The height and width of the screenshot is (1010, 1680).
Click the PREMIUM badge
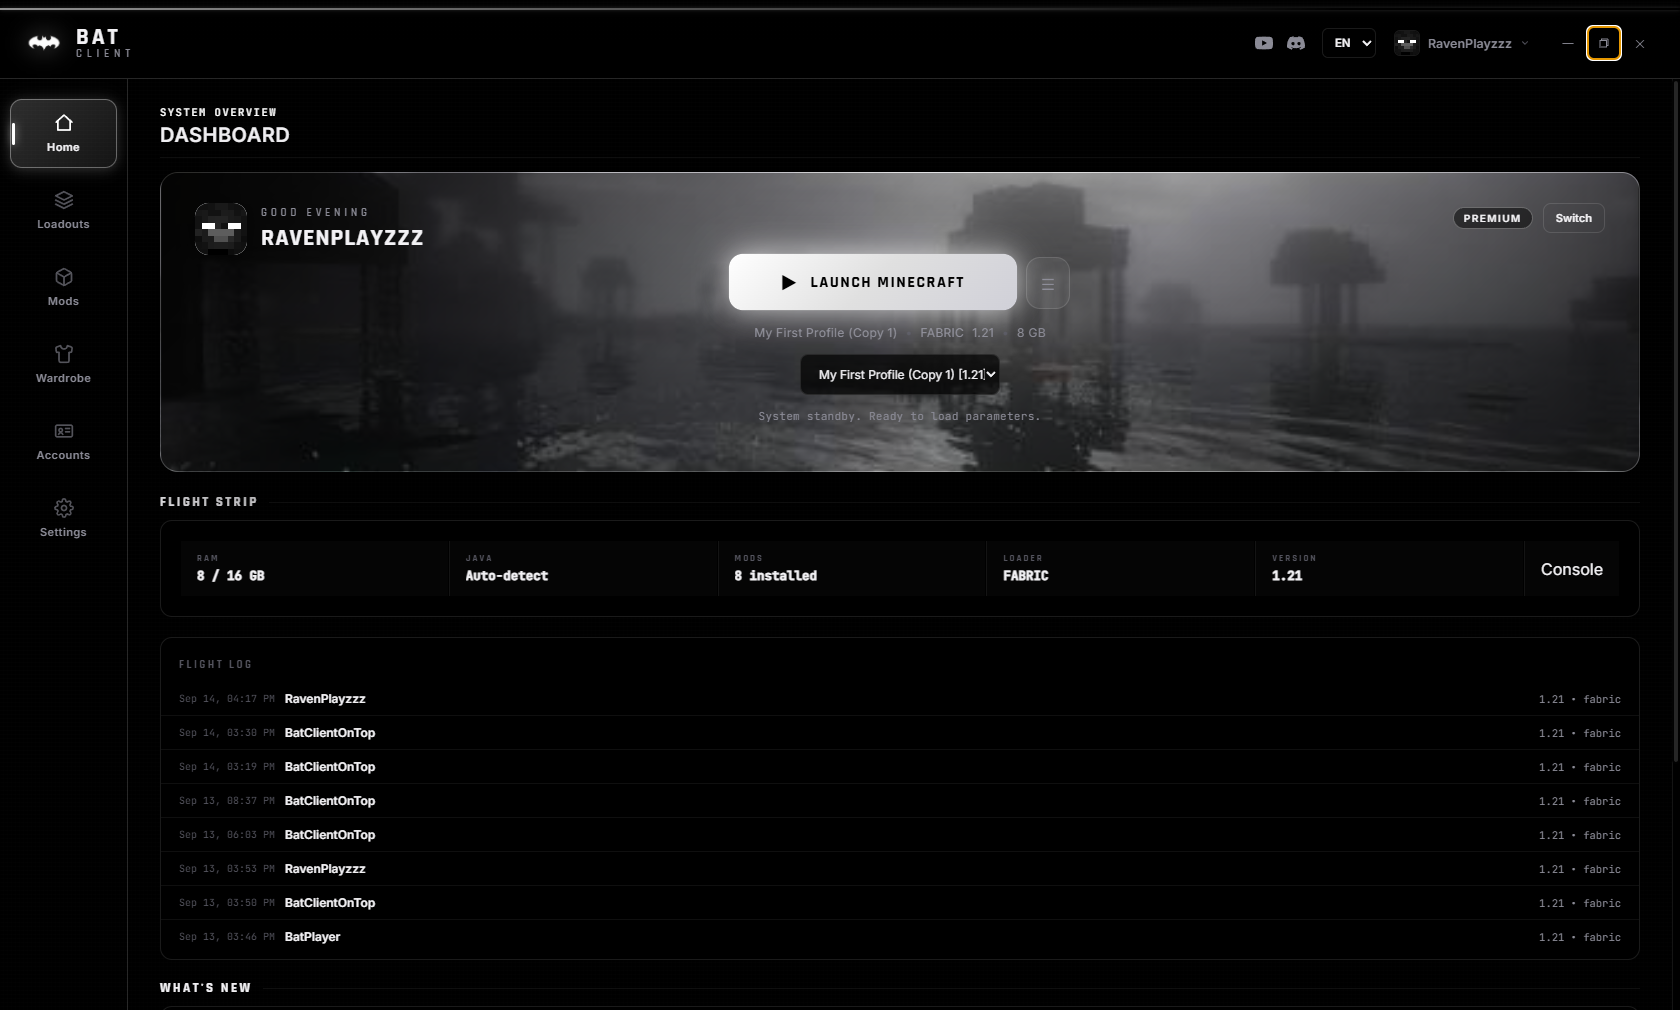point(1492,218)
